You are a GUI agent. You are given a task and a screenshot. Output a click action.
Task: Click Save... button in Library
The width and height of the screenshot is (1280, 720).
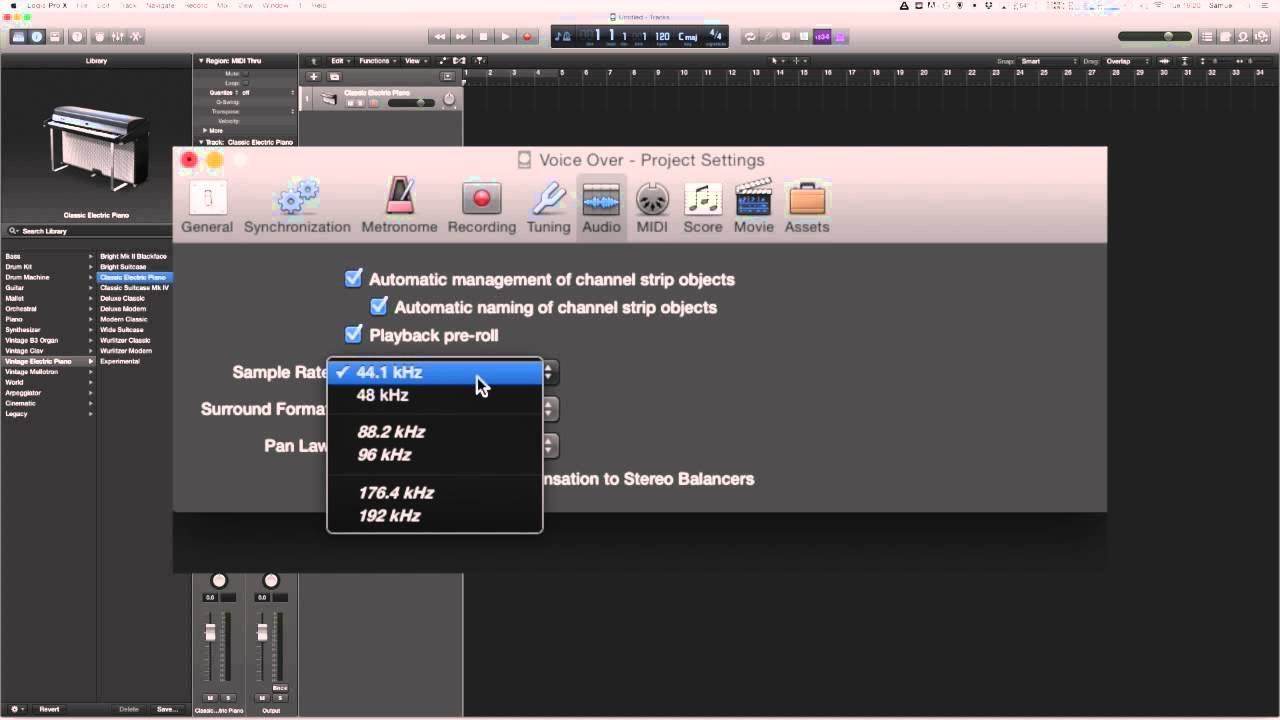(167, 709)
